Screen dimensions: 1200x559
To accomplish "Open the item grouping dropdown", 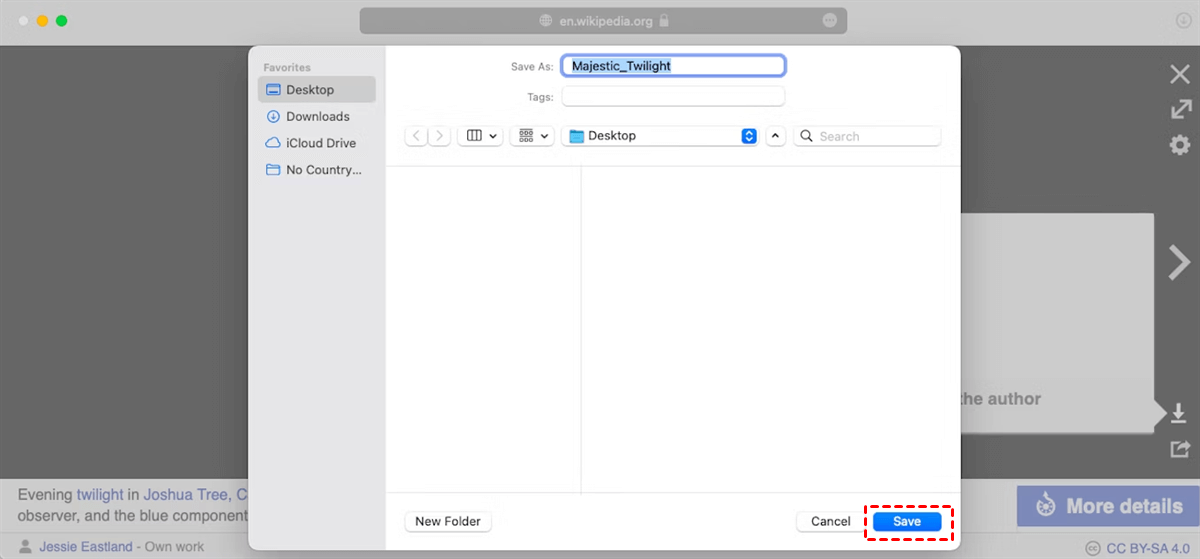I will [532, 136].
